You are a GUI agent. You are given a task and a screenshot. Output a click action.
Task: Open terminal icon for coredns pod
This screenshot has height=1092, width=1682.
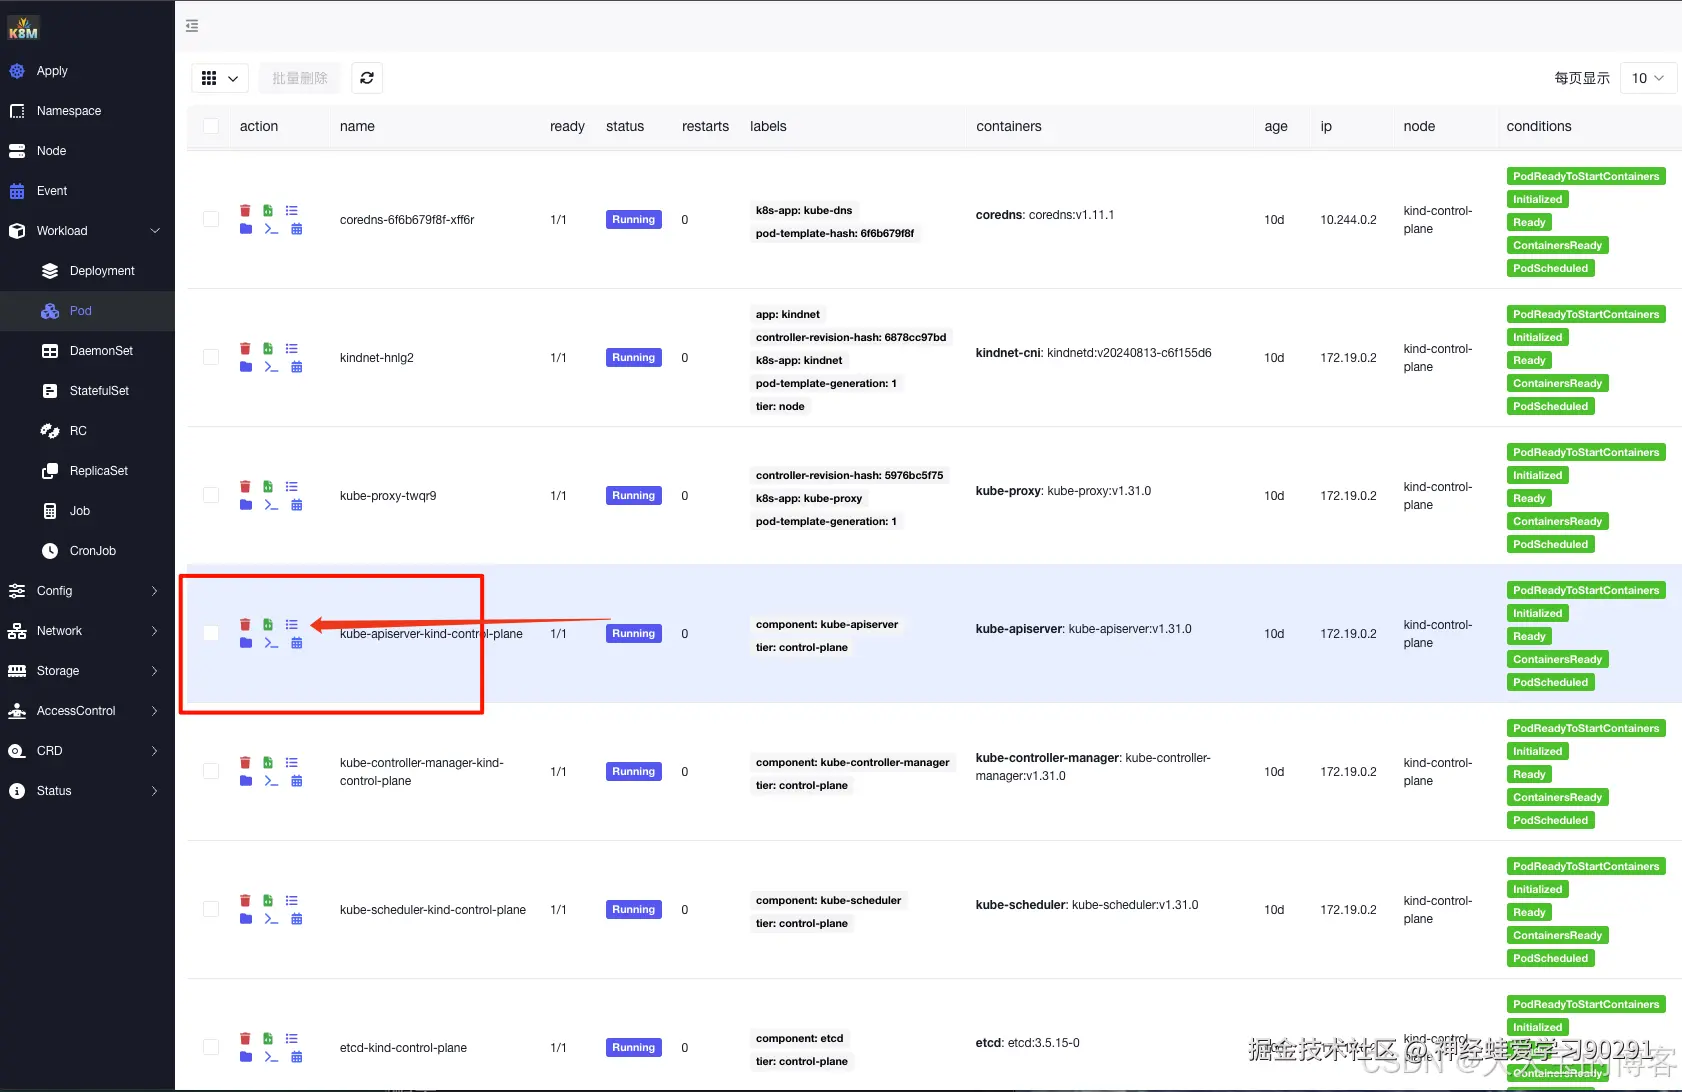[x=271, y=229]
